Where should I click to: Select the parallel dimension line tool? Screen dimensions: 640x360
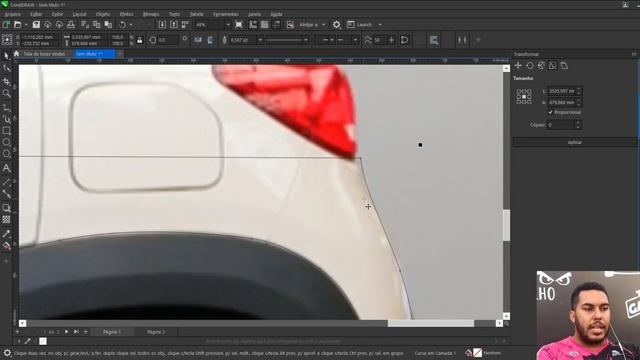coord(6,182)
